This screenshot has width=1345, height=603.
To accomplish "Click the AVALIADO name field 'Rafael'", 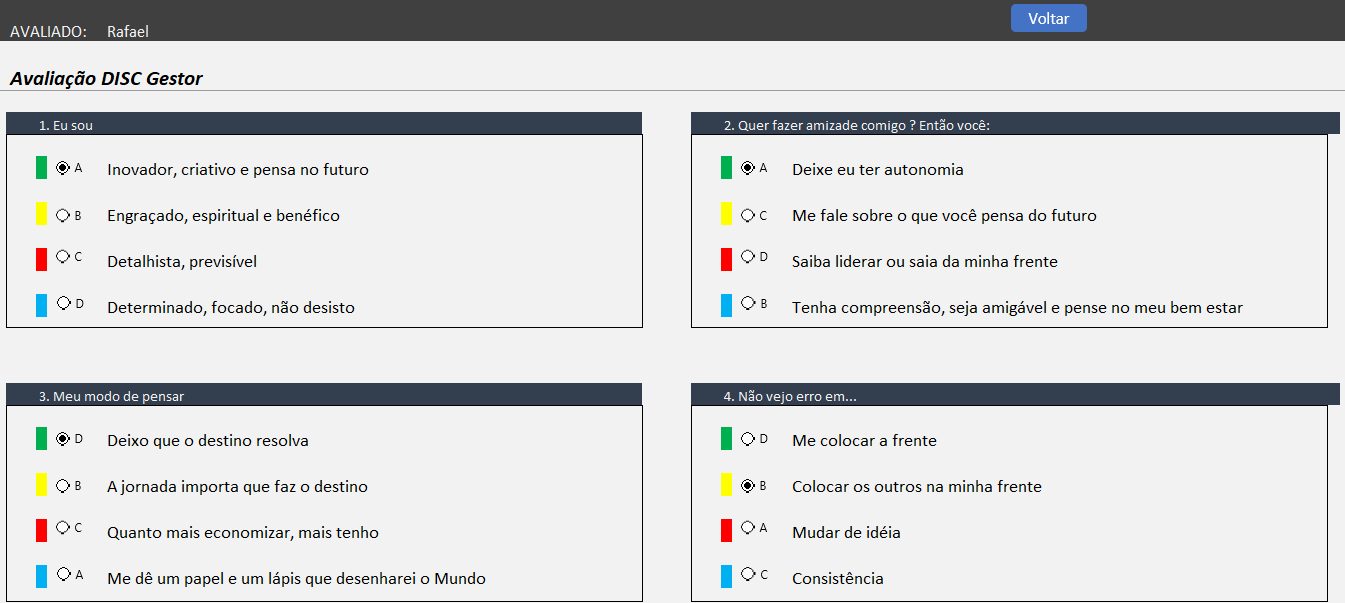I will click(x=128, y=31).
